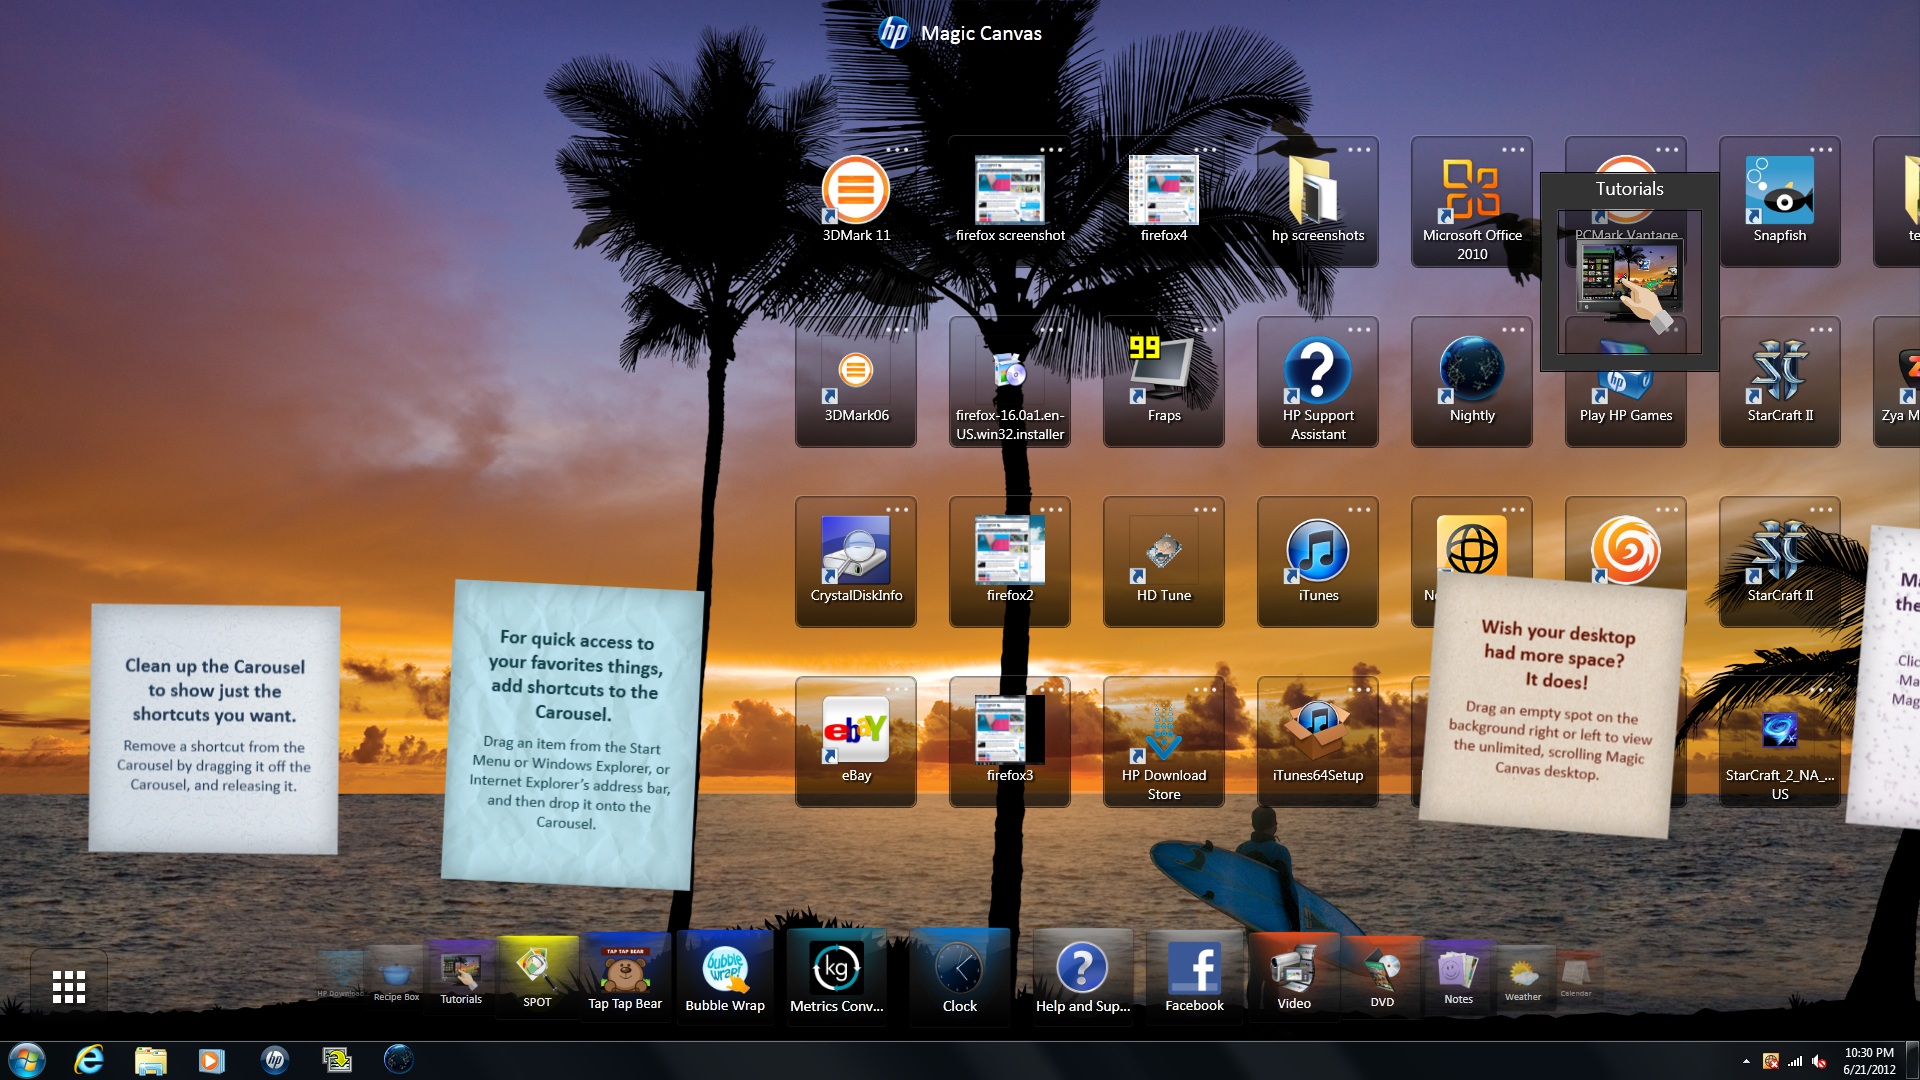Open the HP Download Store tile
The width and height of the screenshot is (1920, 1080).
1164,741
